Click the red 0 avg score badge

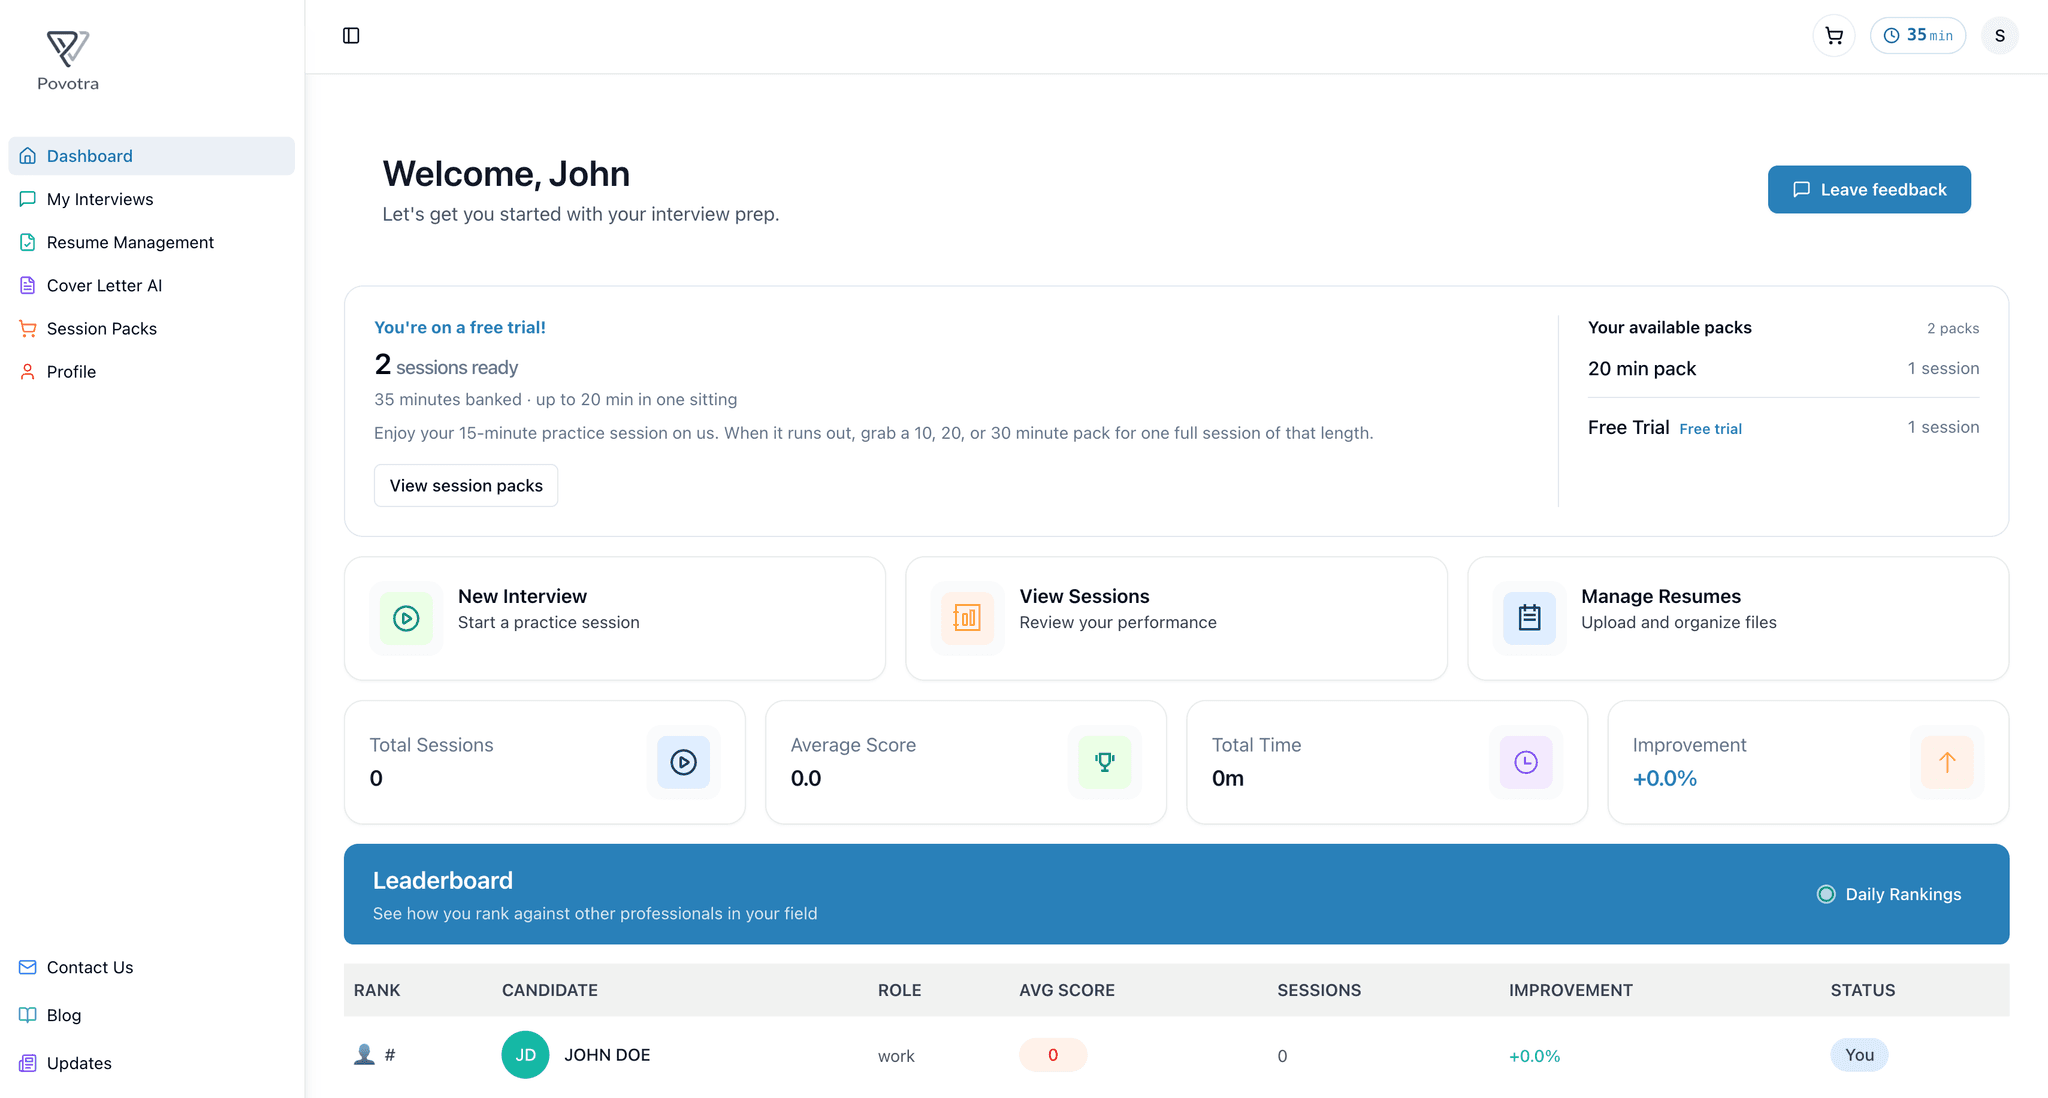pos(1053,1055)
